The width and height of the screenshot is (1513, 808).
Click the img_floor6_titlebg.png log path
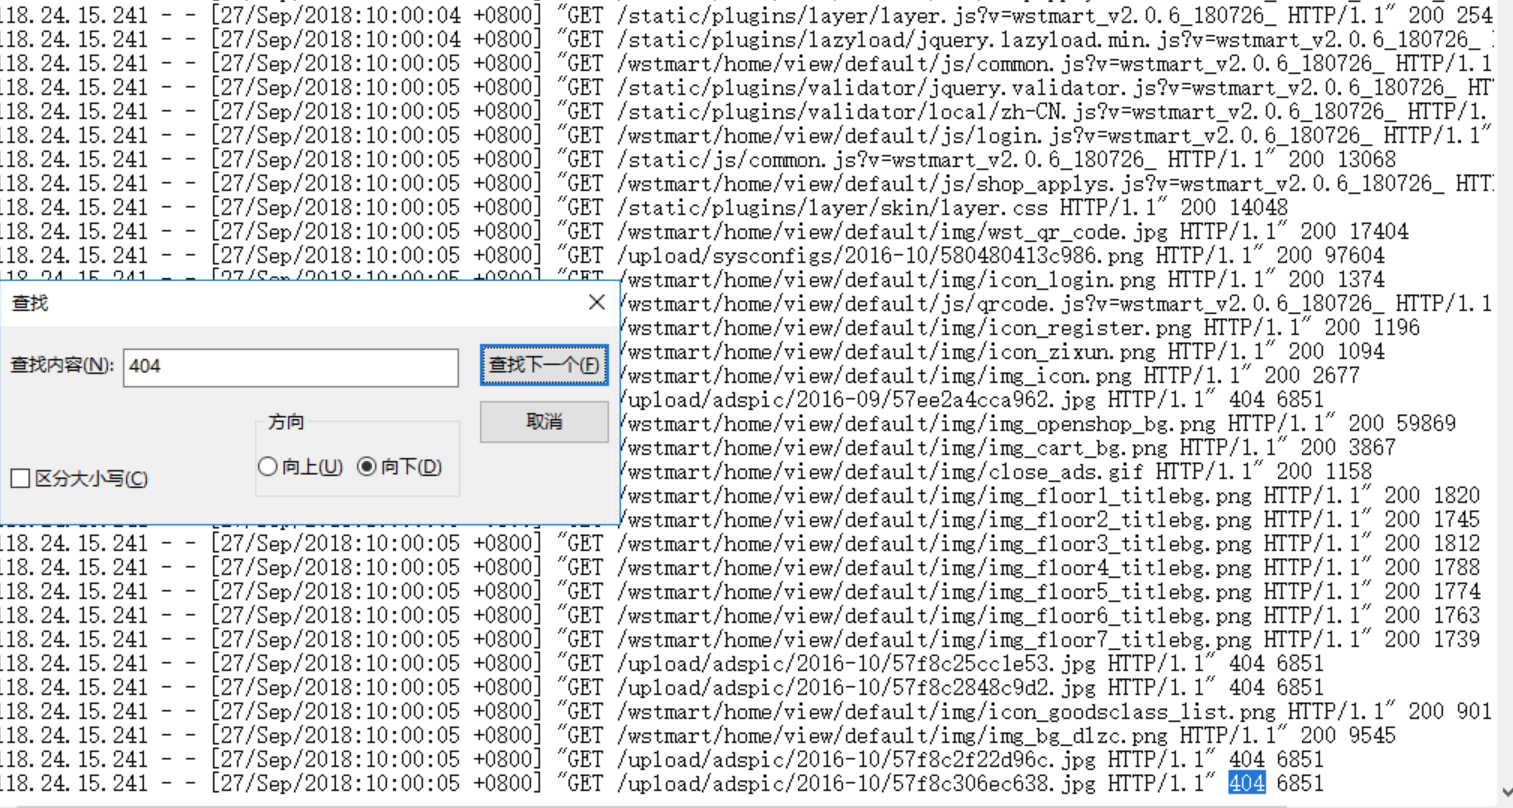[934, 615]
